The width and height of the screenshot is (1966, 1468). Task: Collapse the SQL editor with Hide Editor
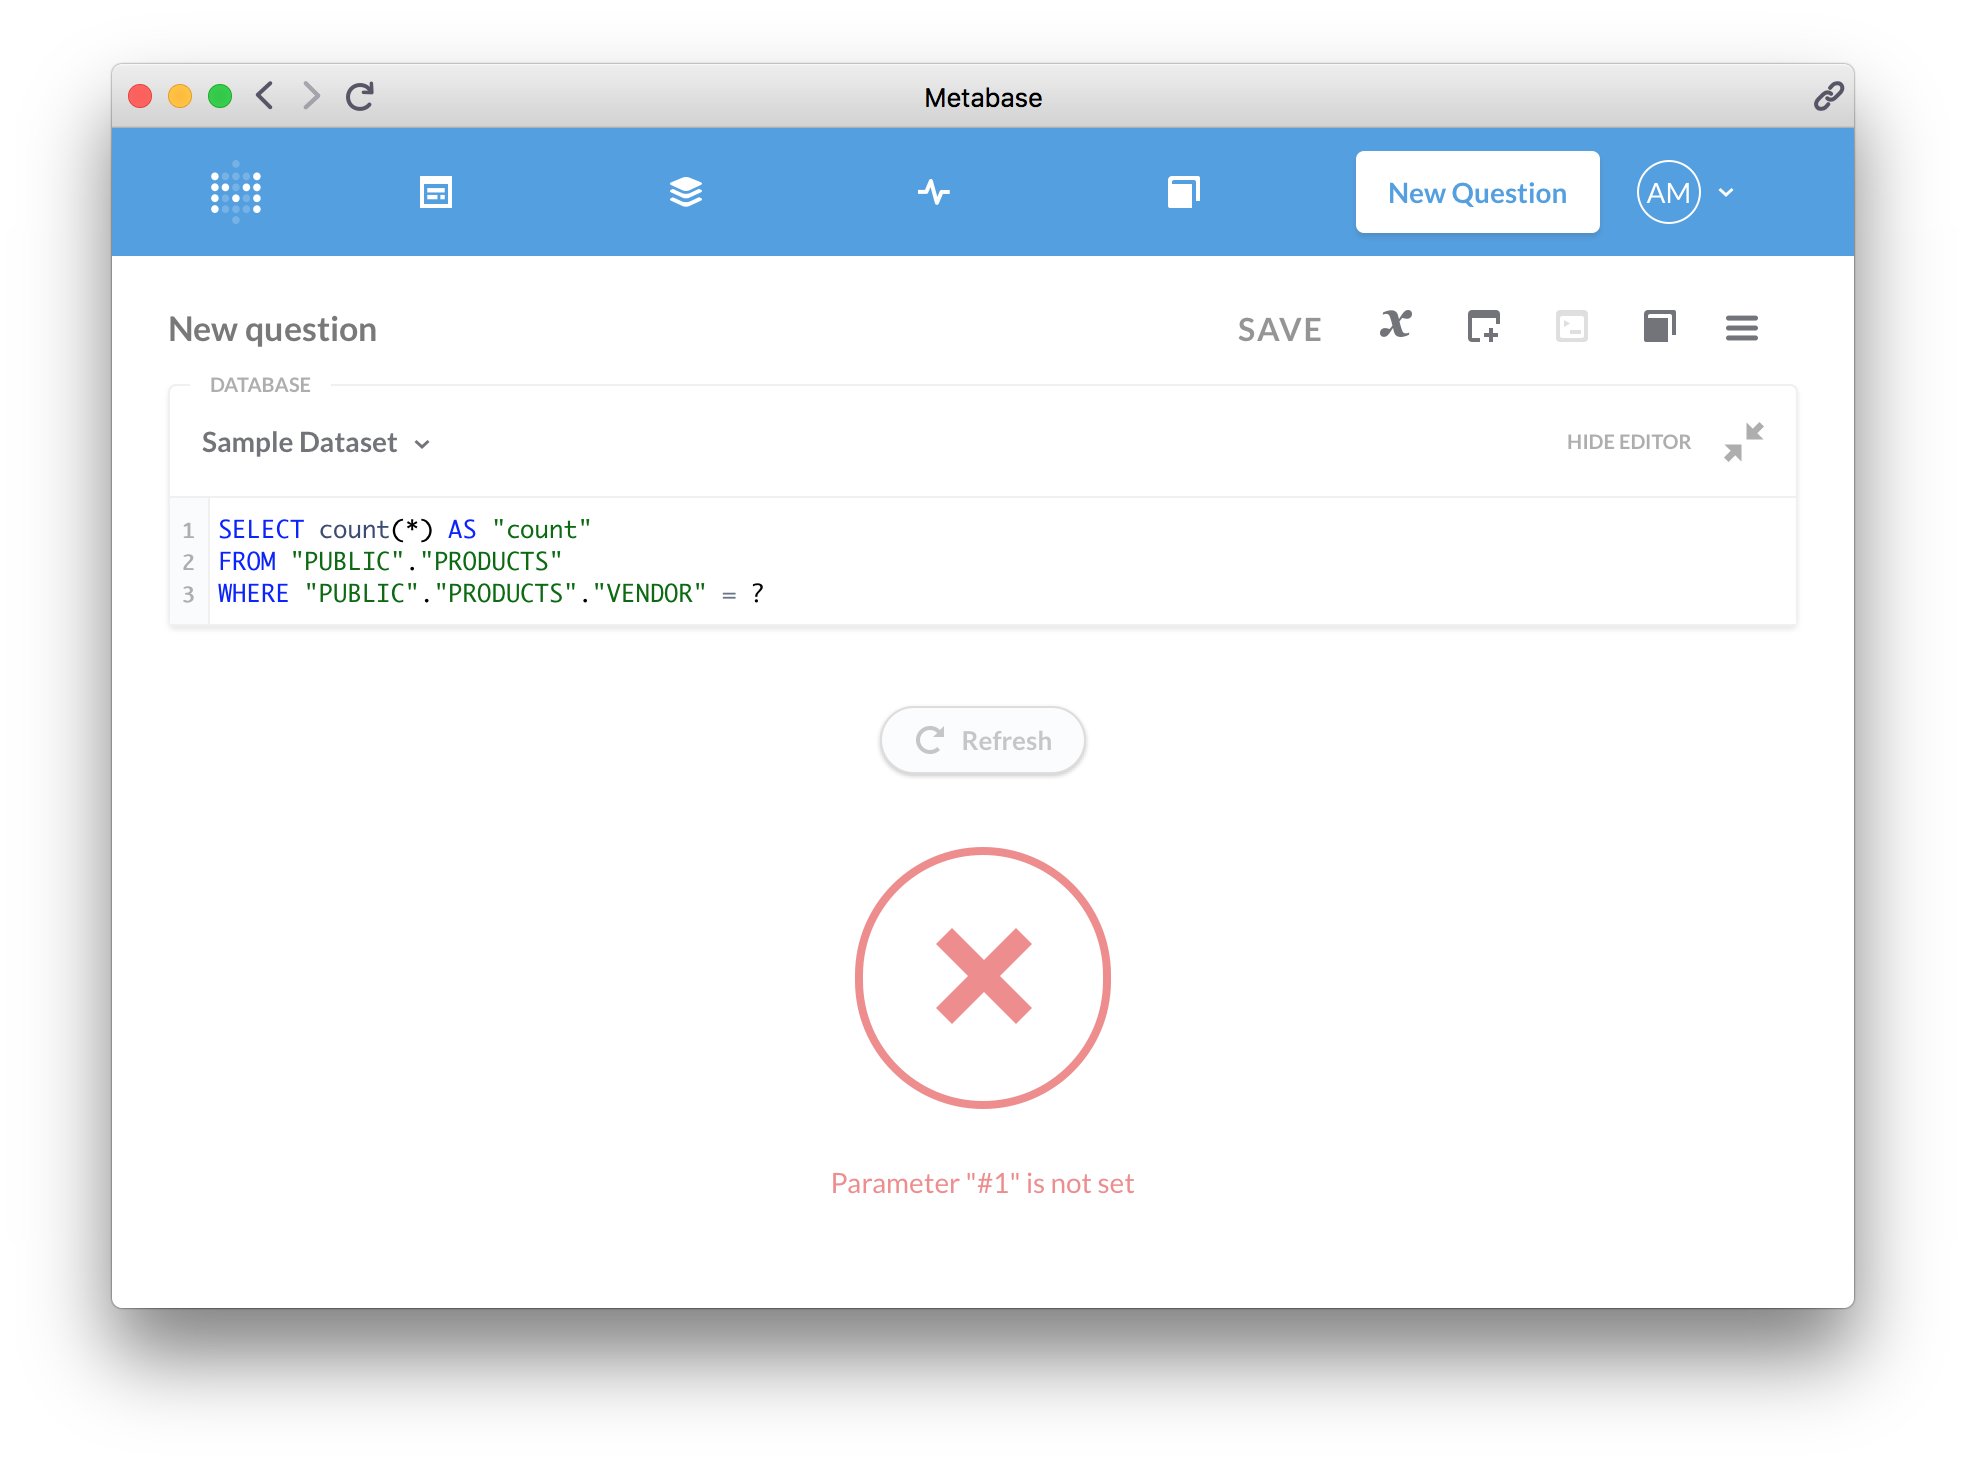(1628, 441)
